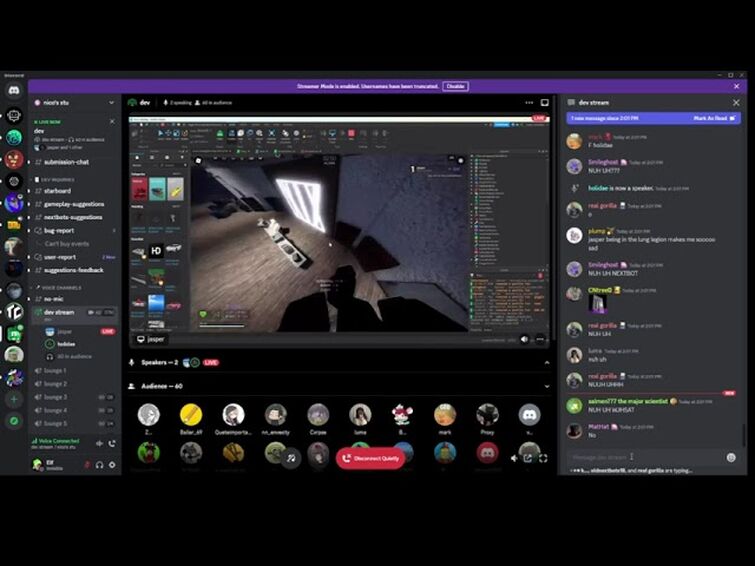The width and height of the screenshot is (755, 566).
Task: Join lounge 5 voice channel
Action: point(74,423)
